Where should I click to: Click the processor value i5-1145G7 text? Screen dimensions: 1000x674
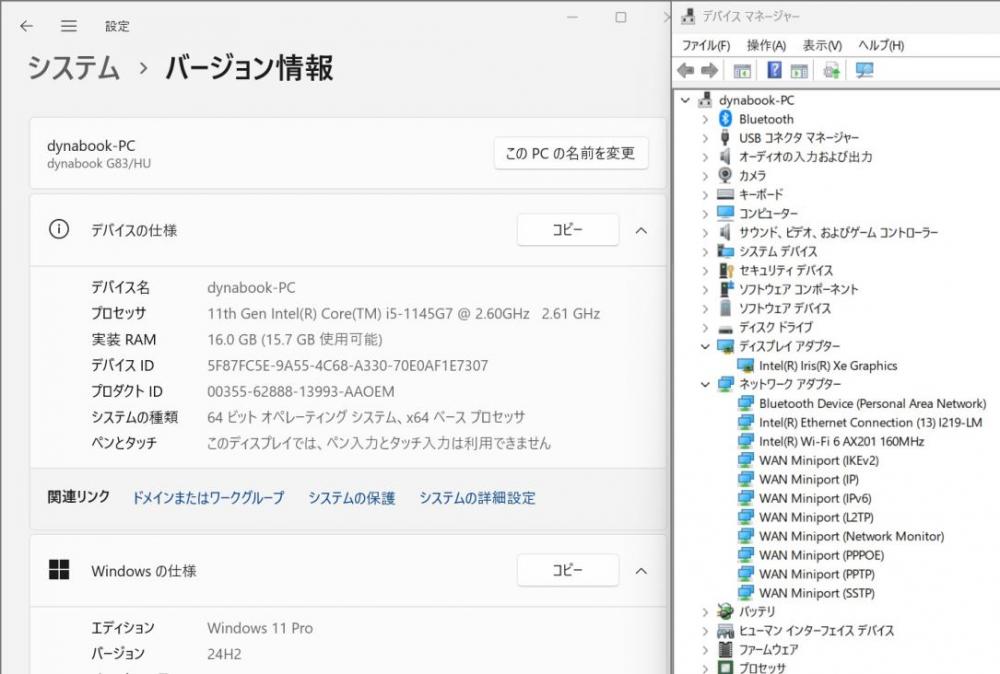404,314
